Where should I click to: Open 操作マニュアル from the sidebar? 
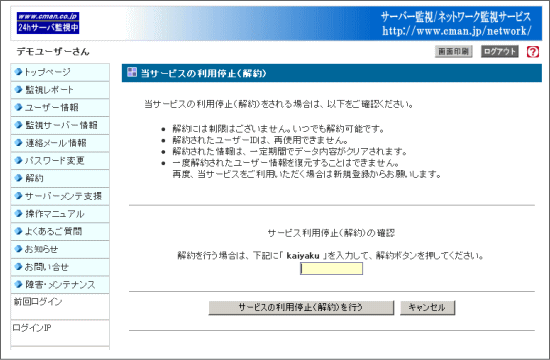(60, 214)
